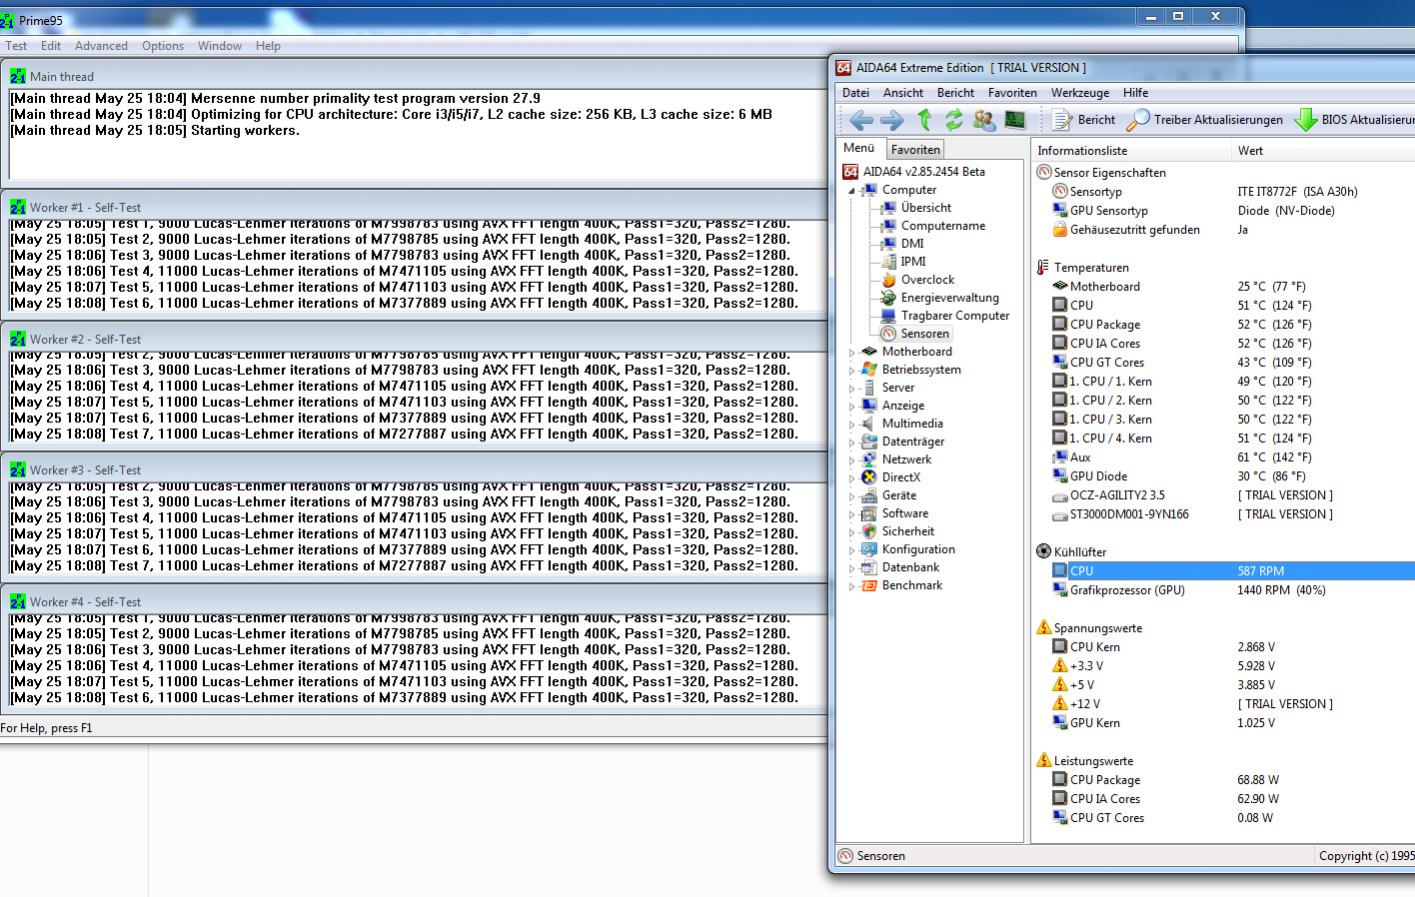Expand the Betriebssystem tree node
The height and width of the screenshot is (897, 1415).
853,370
